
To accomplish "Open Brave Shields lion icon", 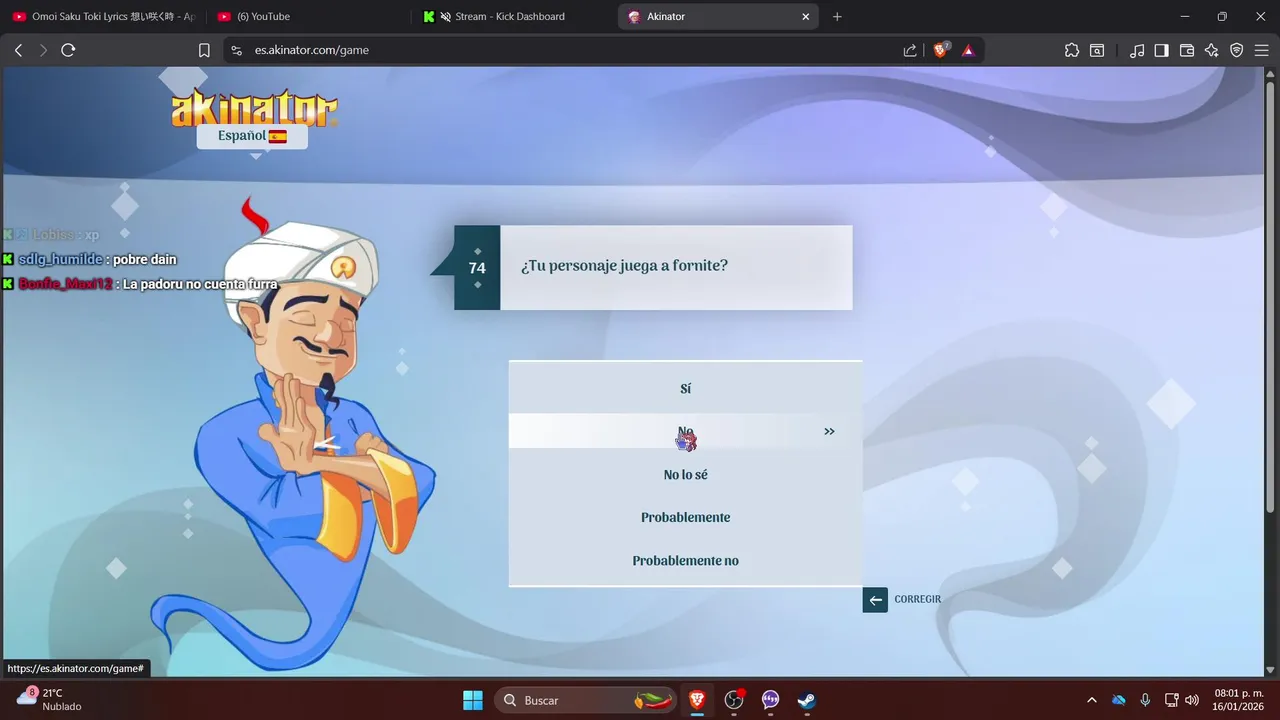I will point(940,50).
